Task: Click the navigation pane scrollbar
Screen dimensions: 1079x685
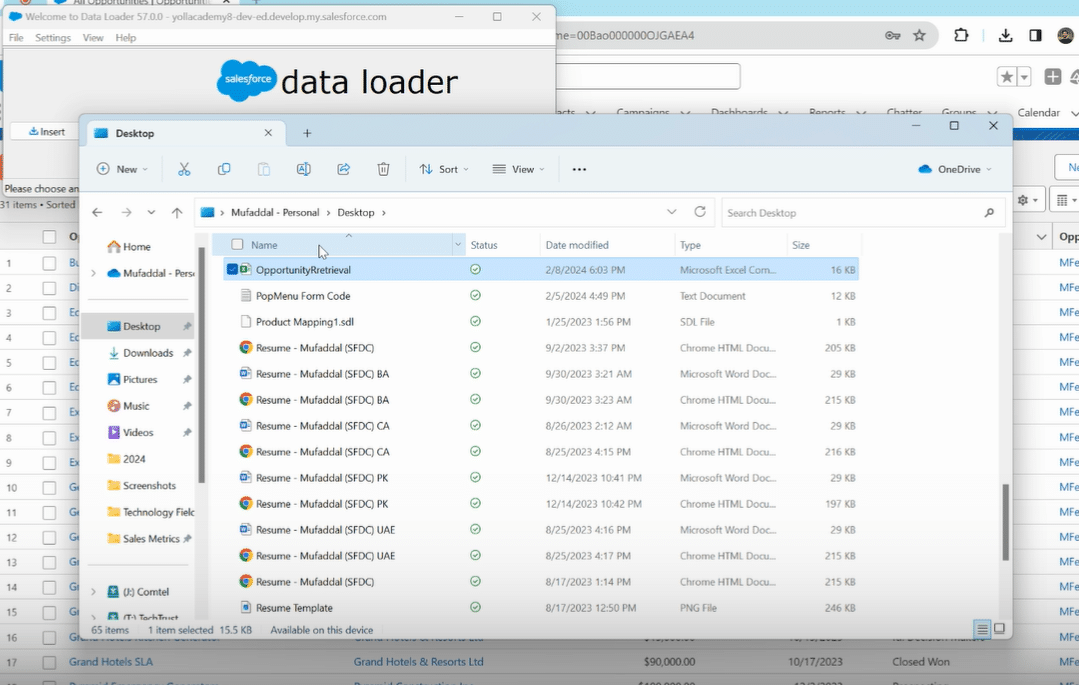Action: (x=201, y=365)
